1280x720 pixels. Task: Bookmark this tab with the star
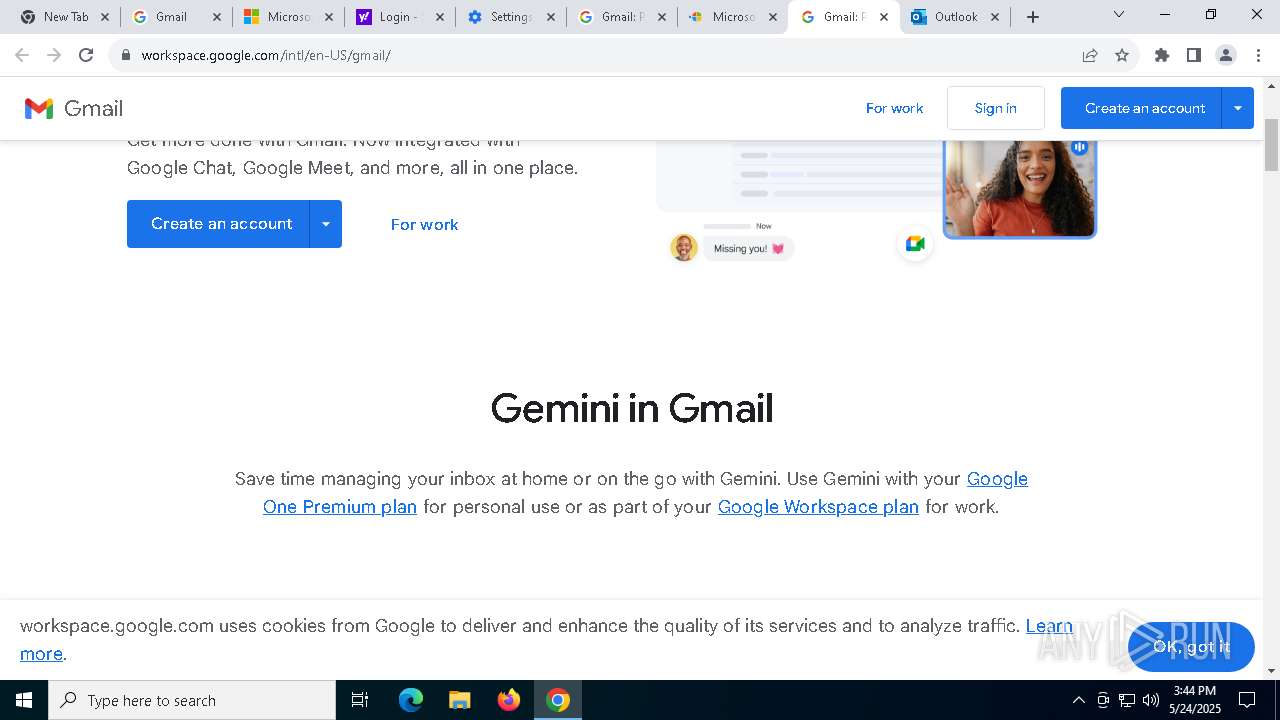(x=1122, y=55)
